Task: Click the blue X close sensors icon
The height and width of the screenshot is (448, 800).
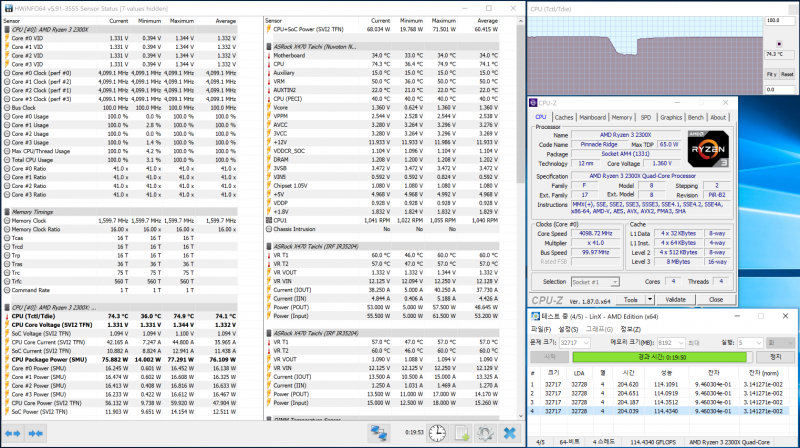Action: pos(509,433)
